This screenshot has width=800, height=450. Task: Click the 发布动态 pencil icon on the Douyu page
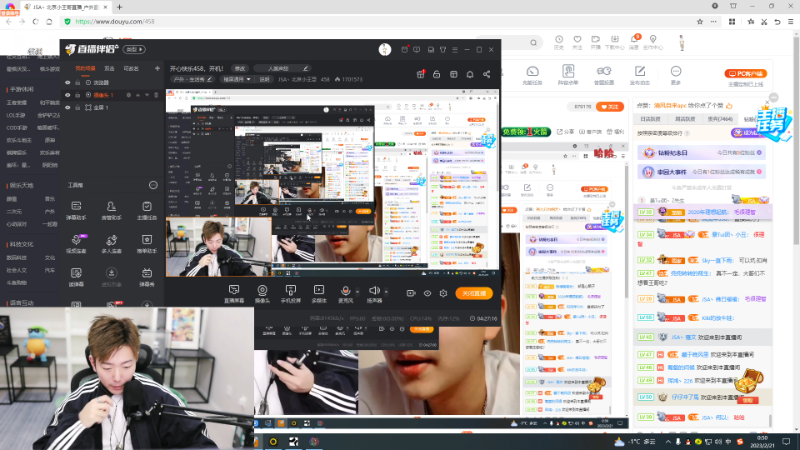[x=640, y=75]
